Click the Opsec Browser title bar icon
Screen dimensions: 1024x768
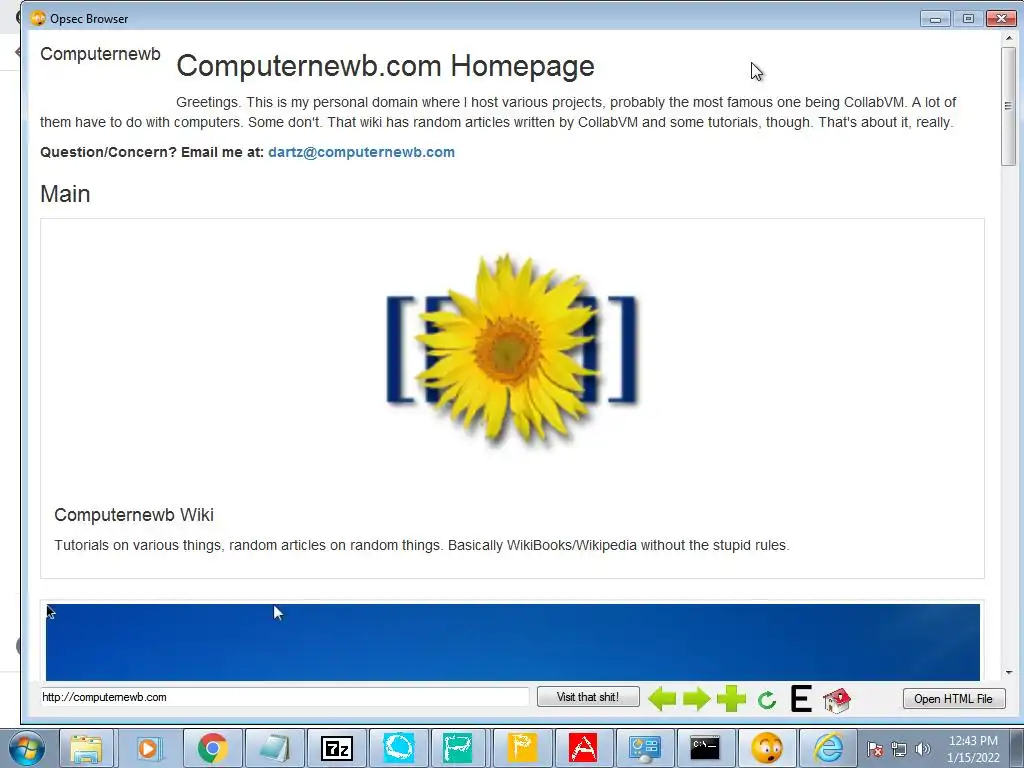(39, 18)
